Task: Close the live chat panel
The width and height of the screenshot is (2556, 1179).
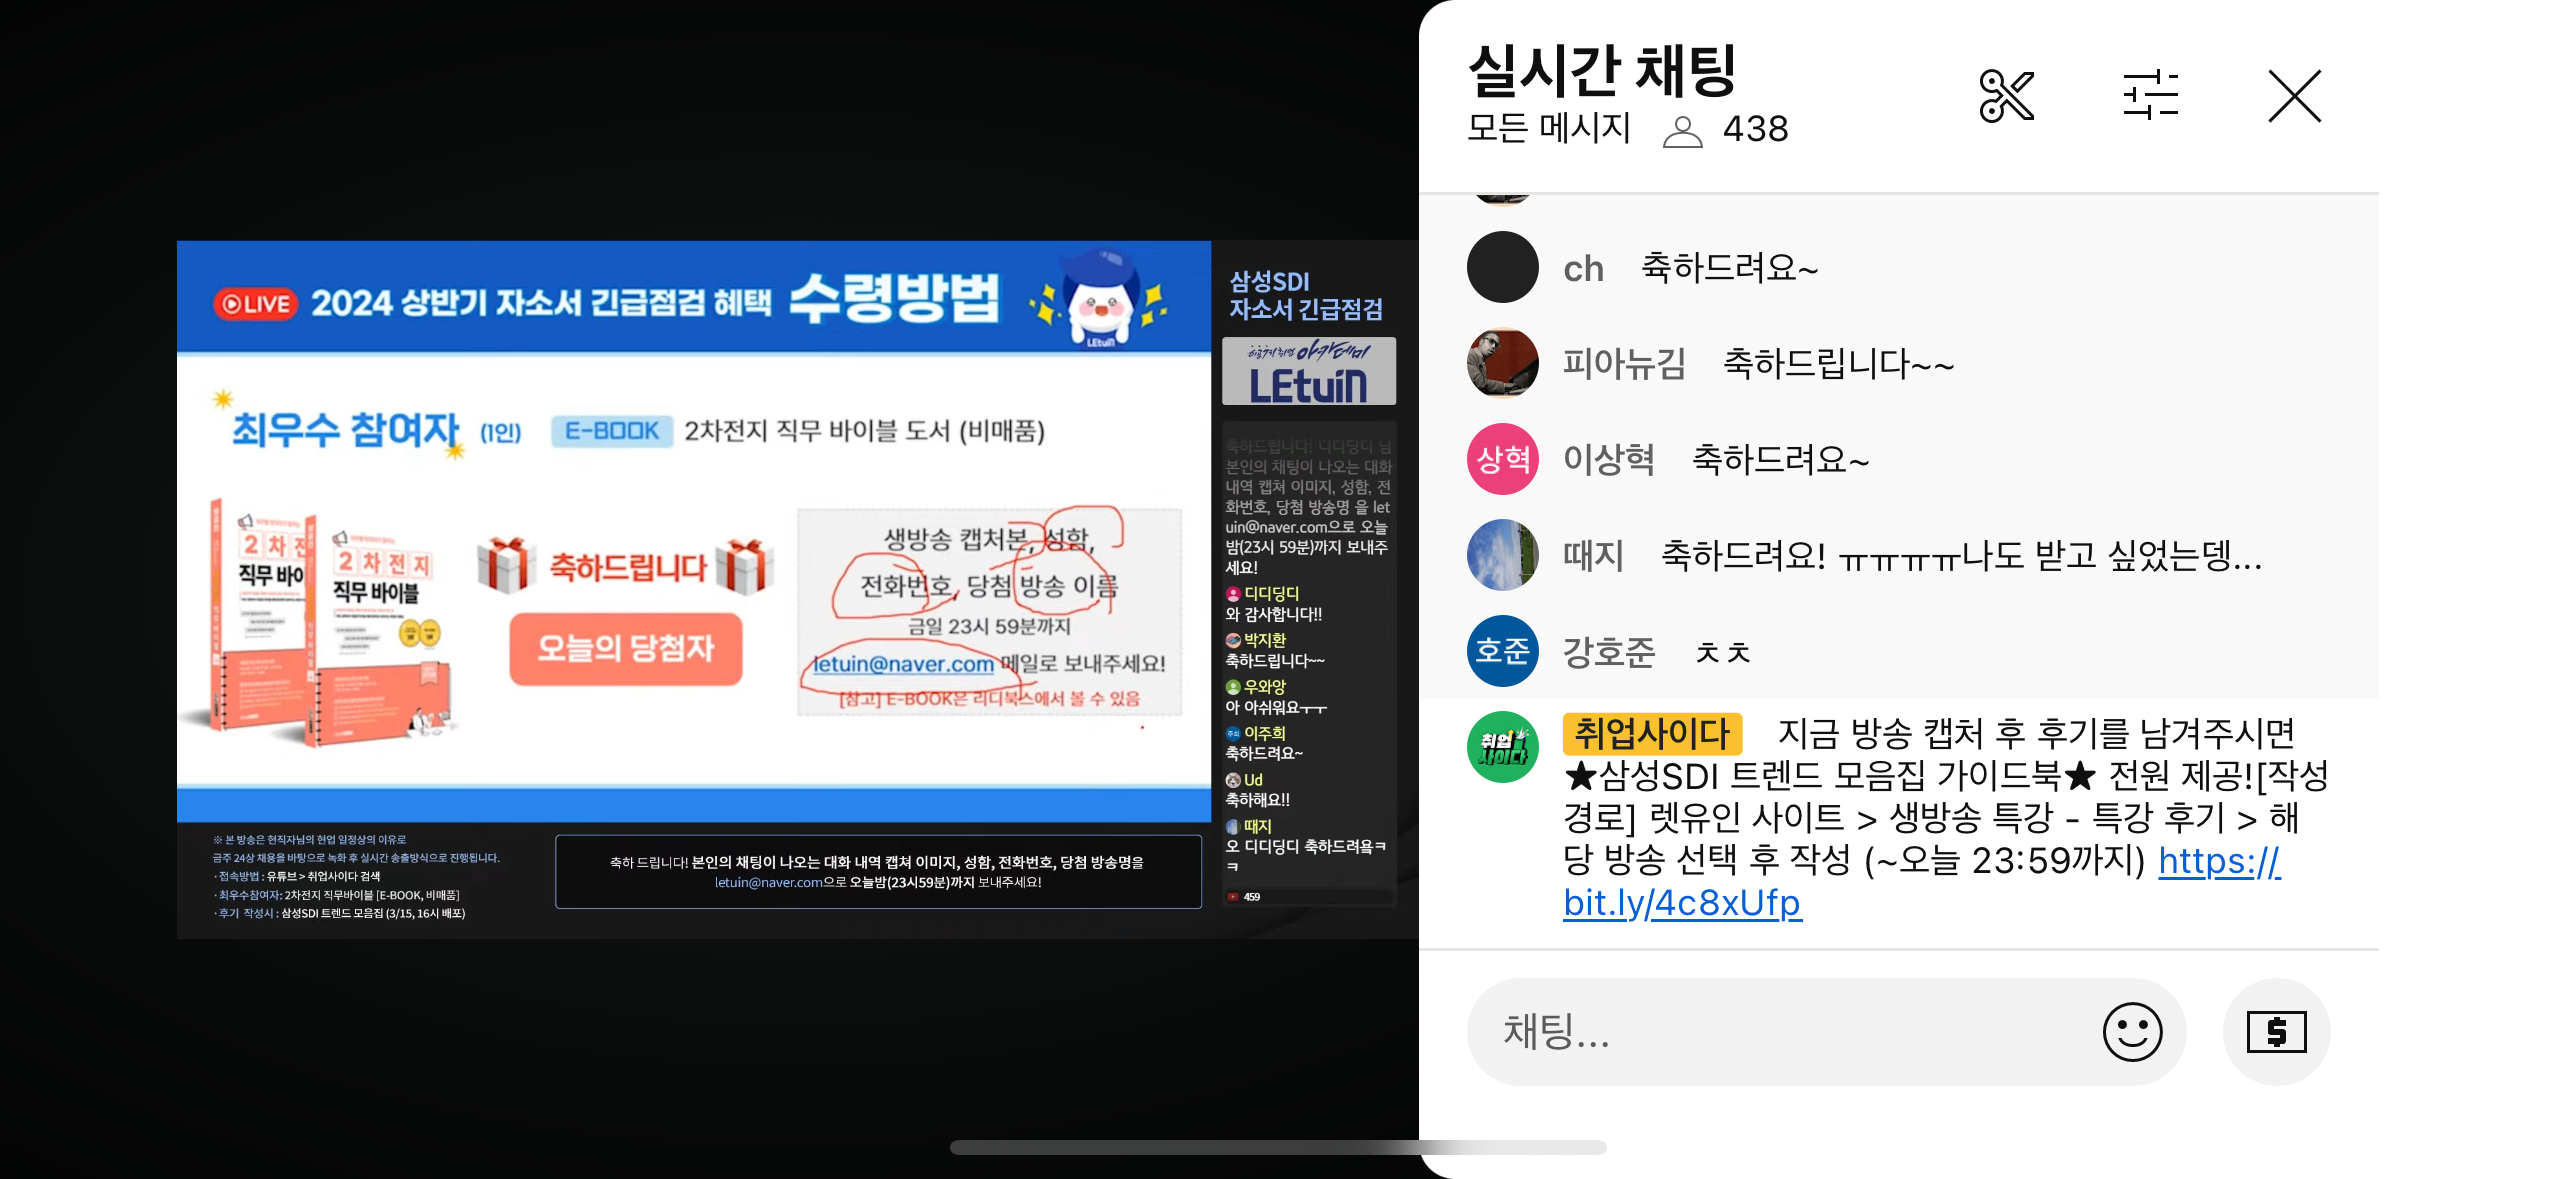Action: coord(2294,96)
